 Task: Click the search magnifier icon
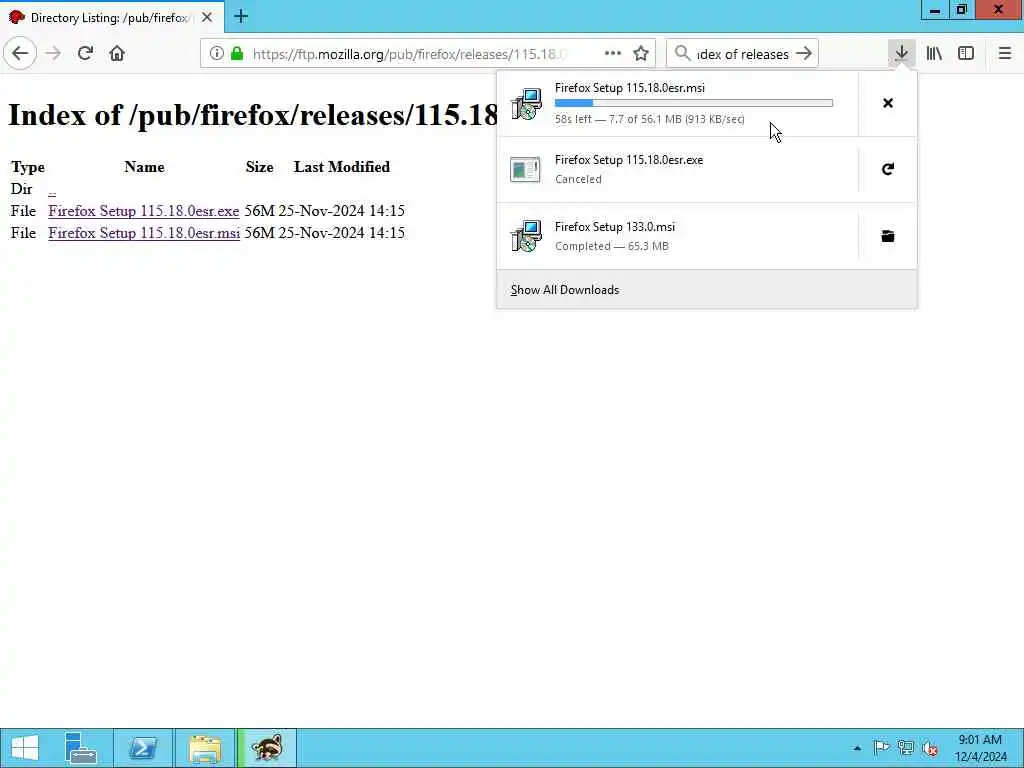point(682,54)
